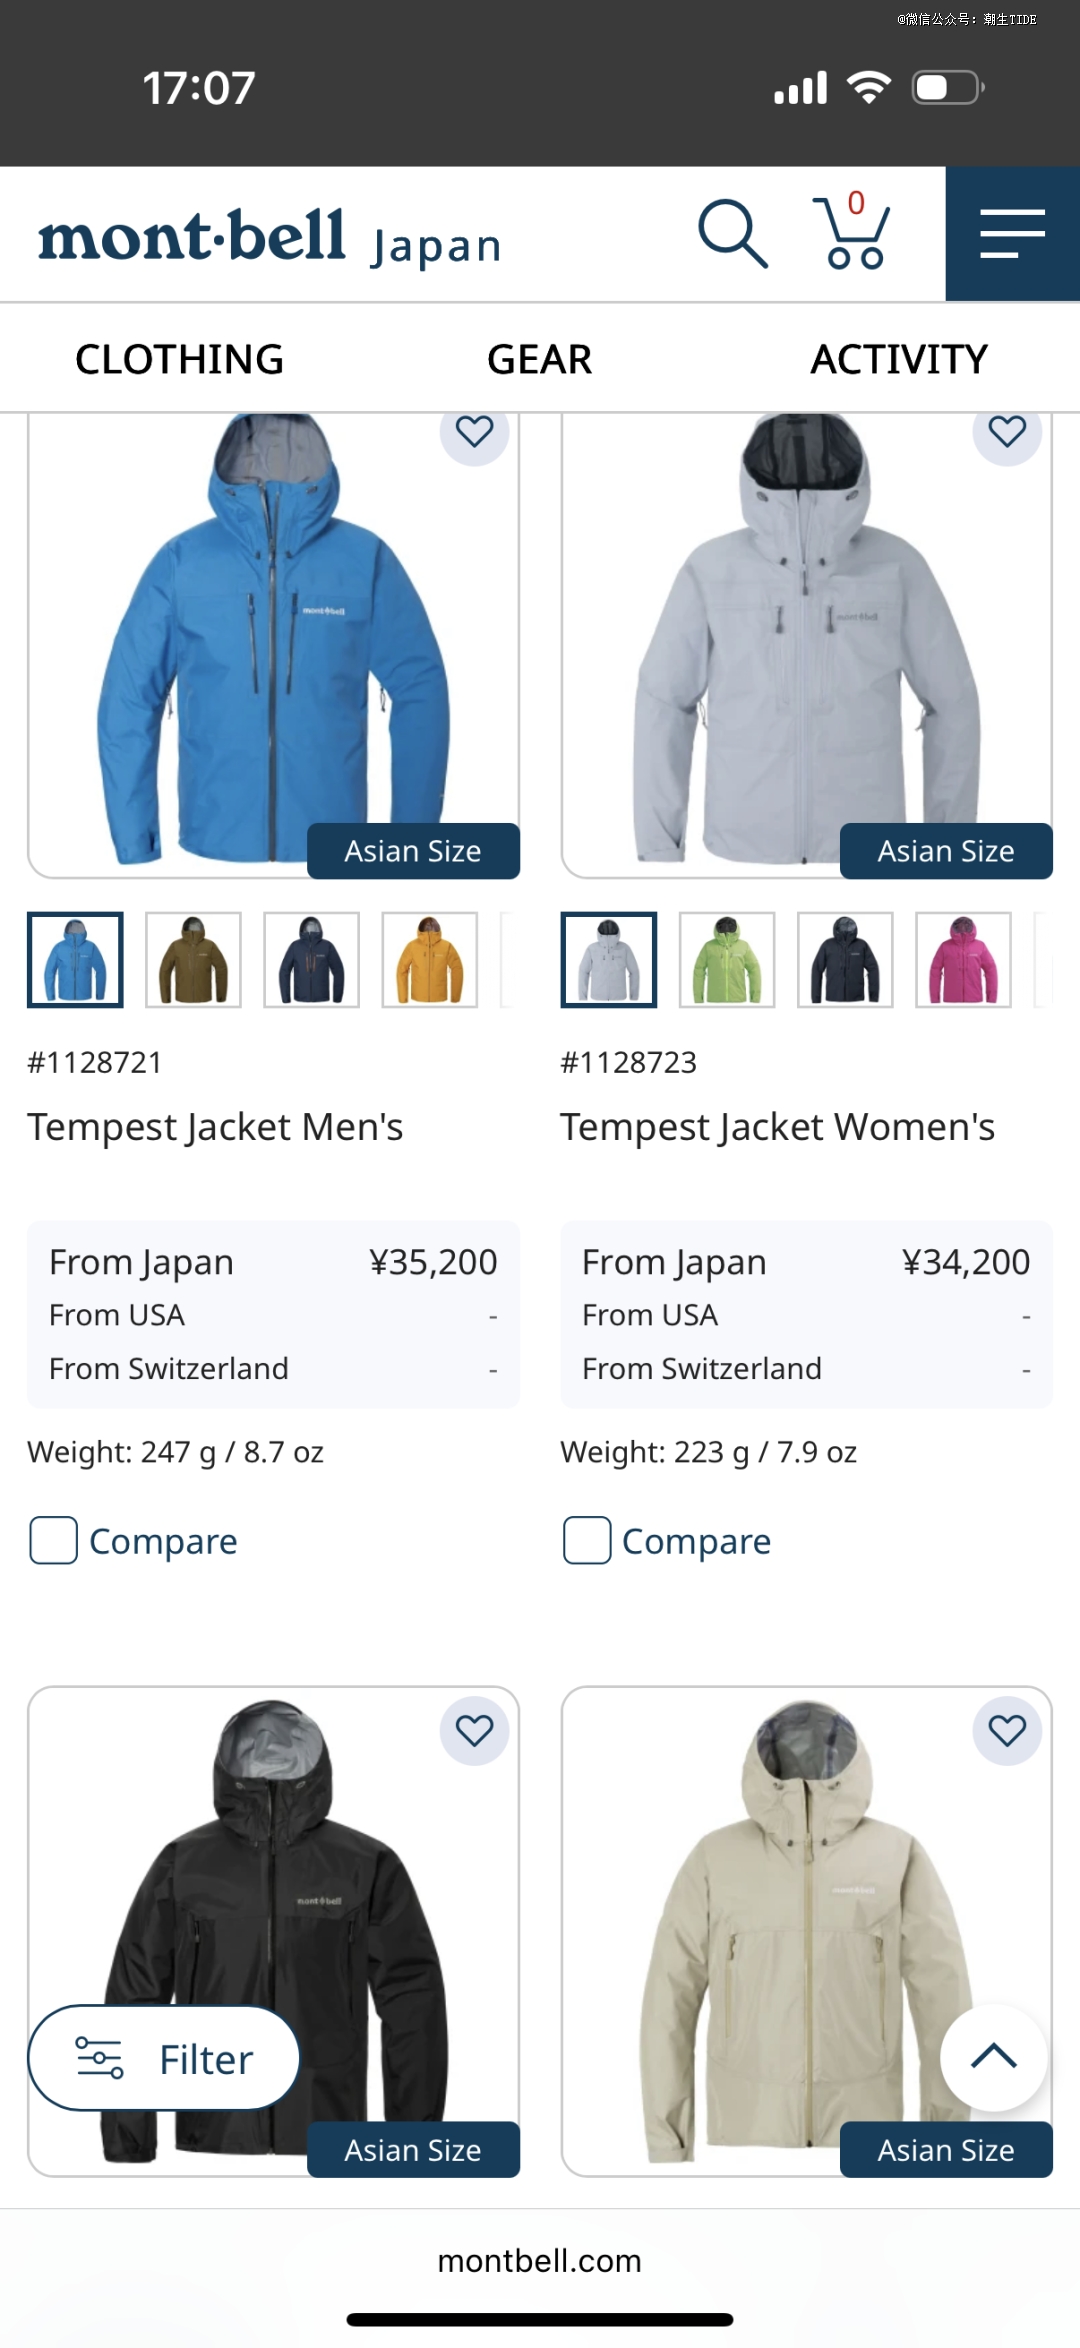Screen dimensions: 1080x2348
Task: Tick Compare for Tempest Jacket Women's
Action: click(x=587, y=1540)
